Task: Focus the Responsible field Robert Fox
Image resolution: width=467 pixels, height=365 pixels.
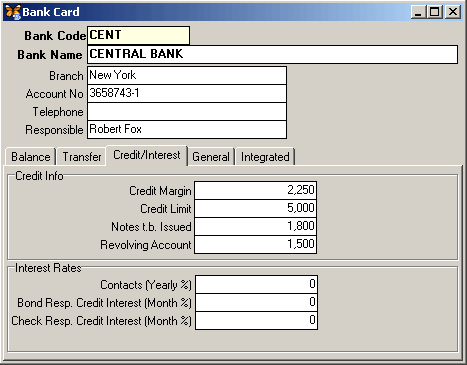Action: pos(187,129)
